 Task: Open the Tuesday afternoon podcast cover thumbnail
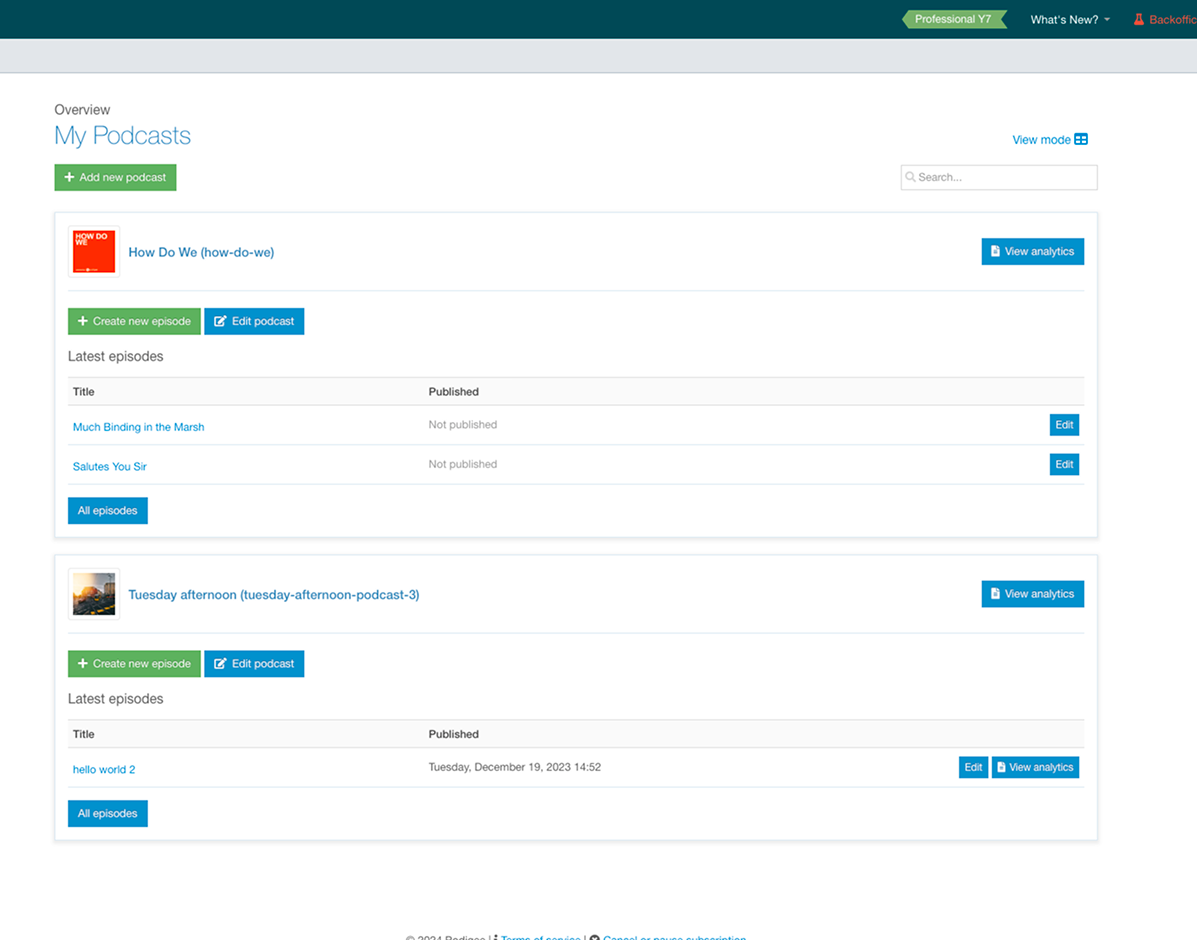pyautogui.click(x=94, y=594)
